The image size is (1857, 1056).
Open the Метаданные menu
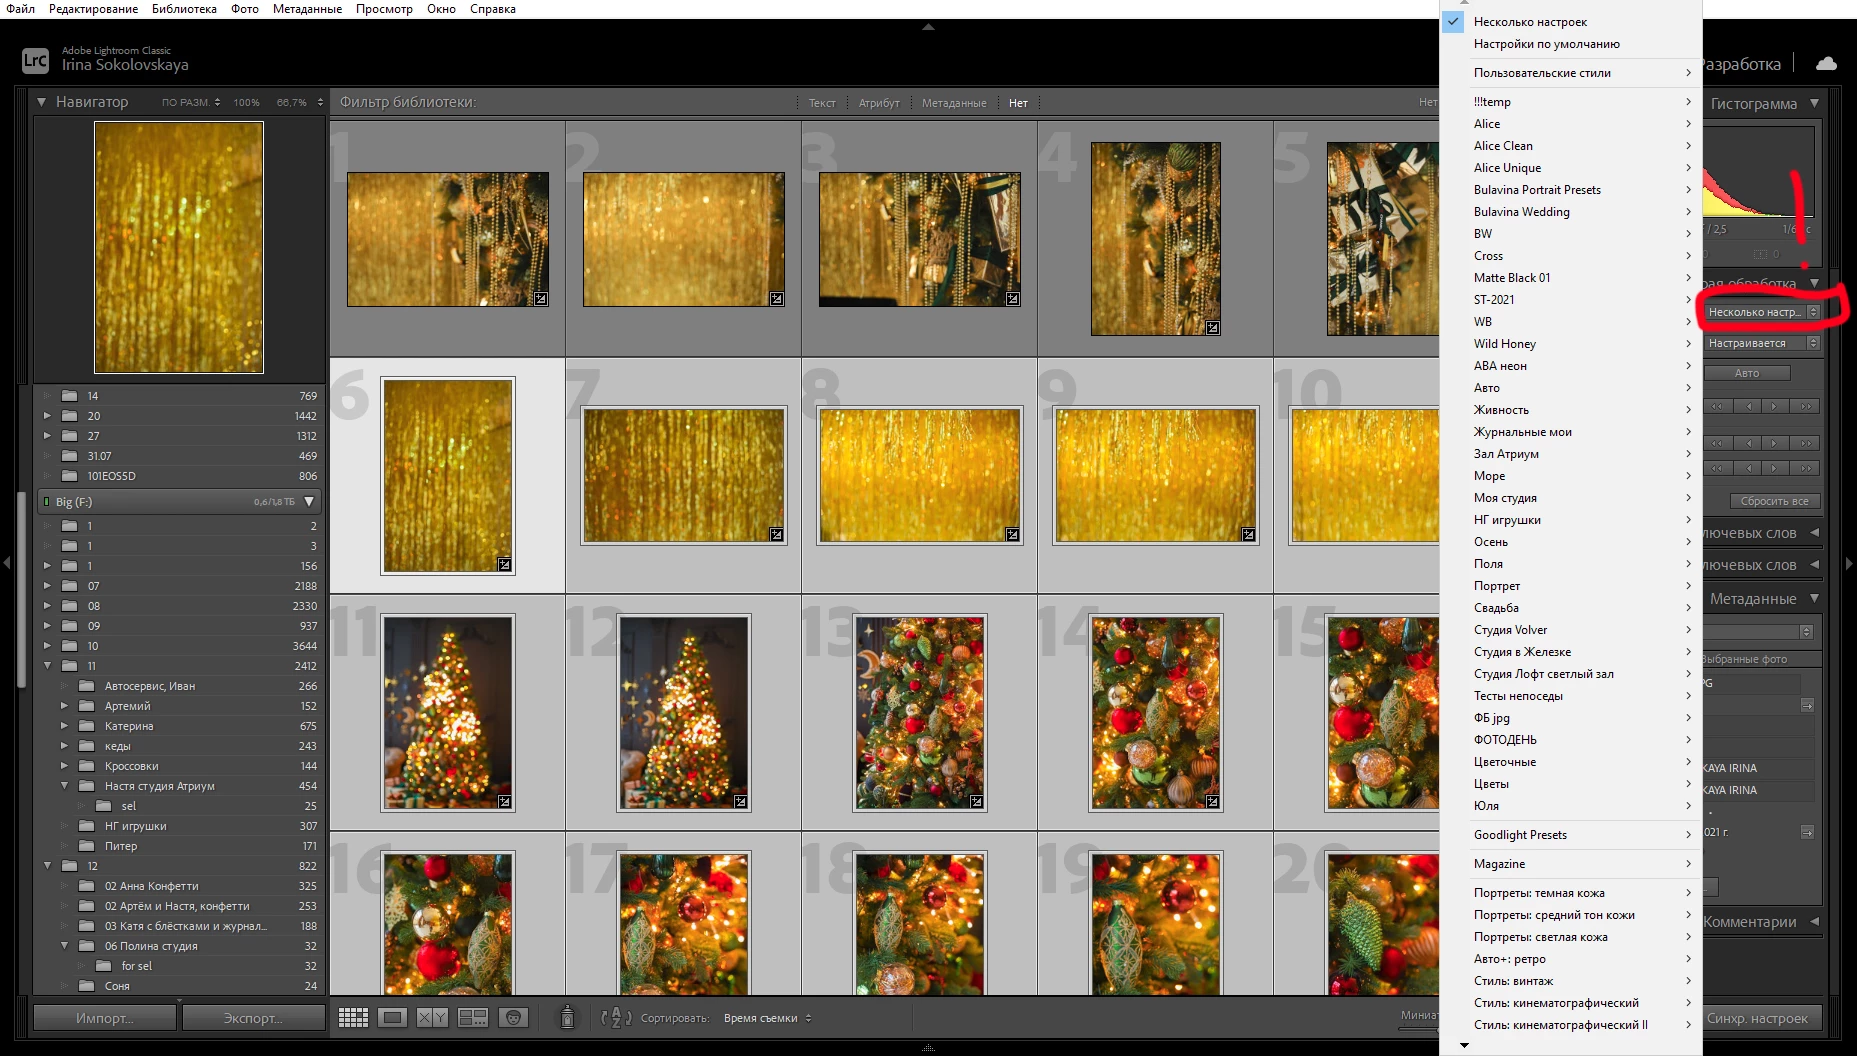click(307, 9)
